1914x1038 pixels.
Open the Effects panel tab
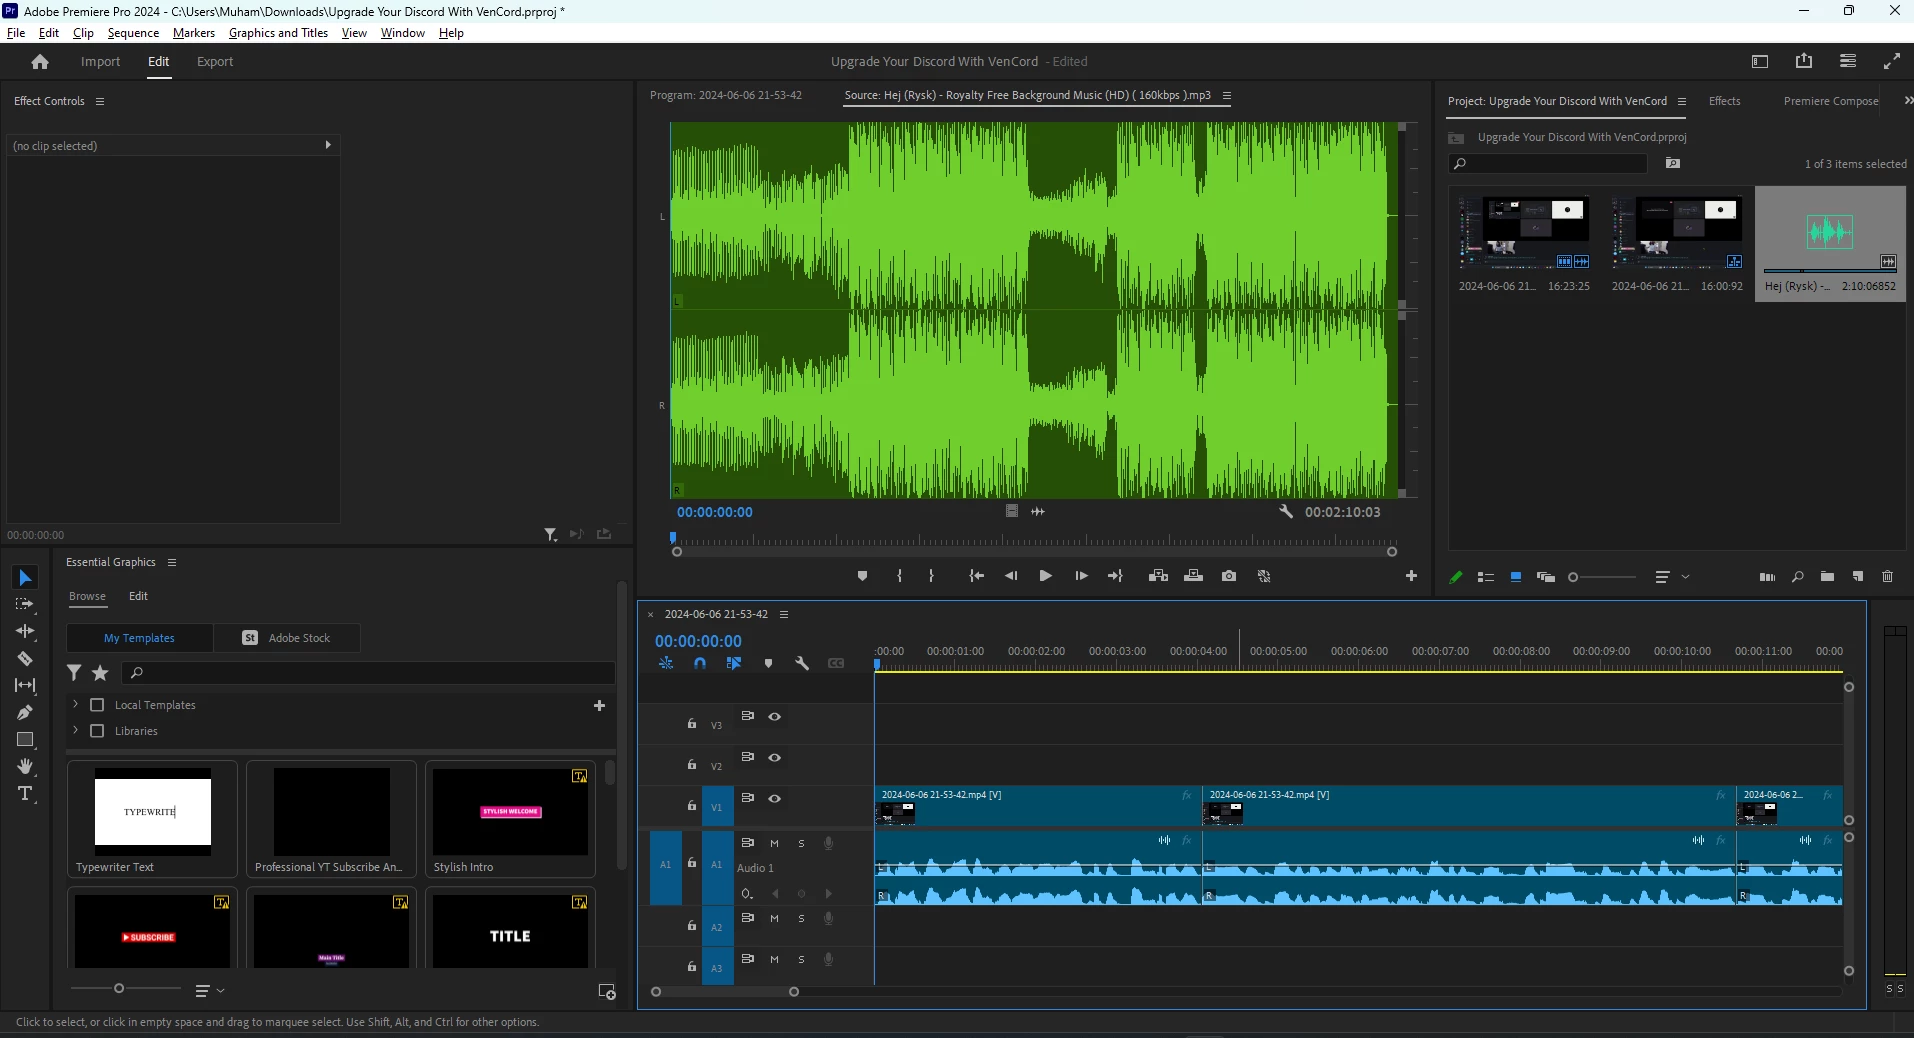(1725, 101)
